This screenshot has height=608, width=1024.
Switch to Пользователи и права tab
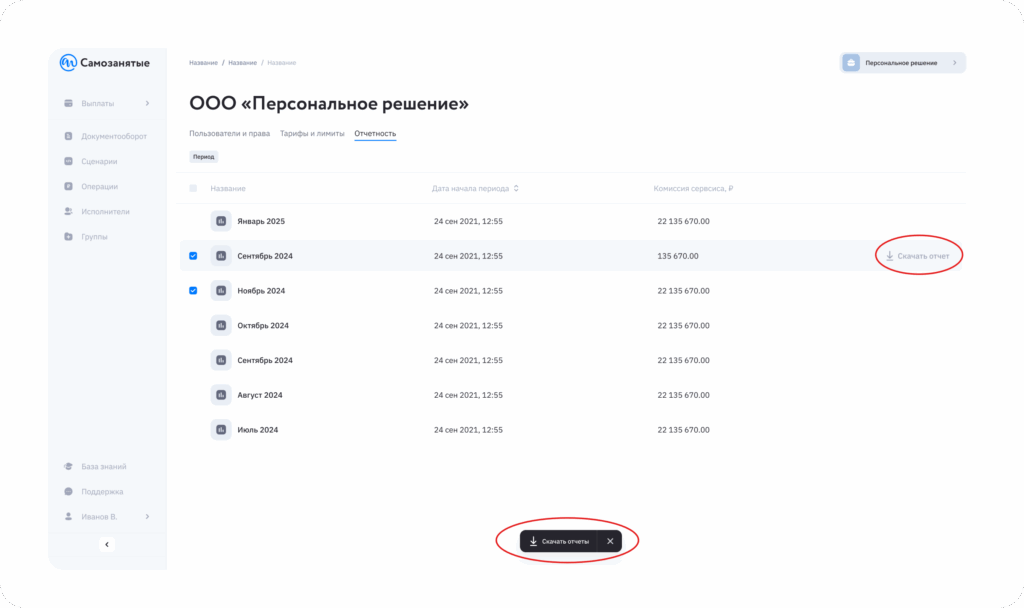point(229,133)
